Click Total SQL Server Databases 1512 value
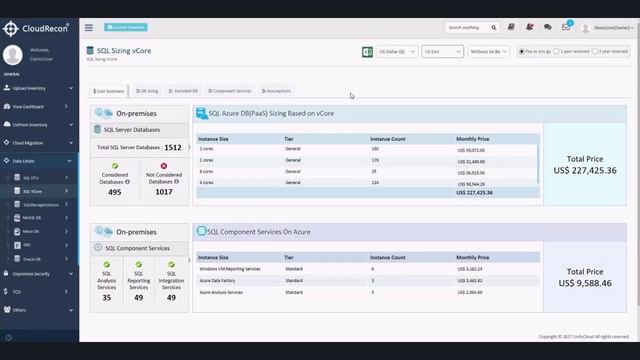 (173, 147)
